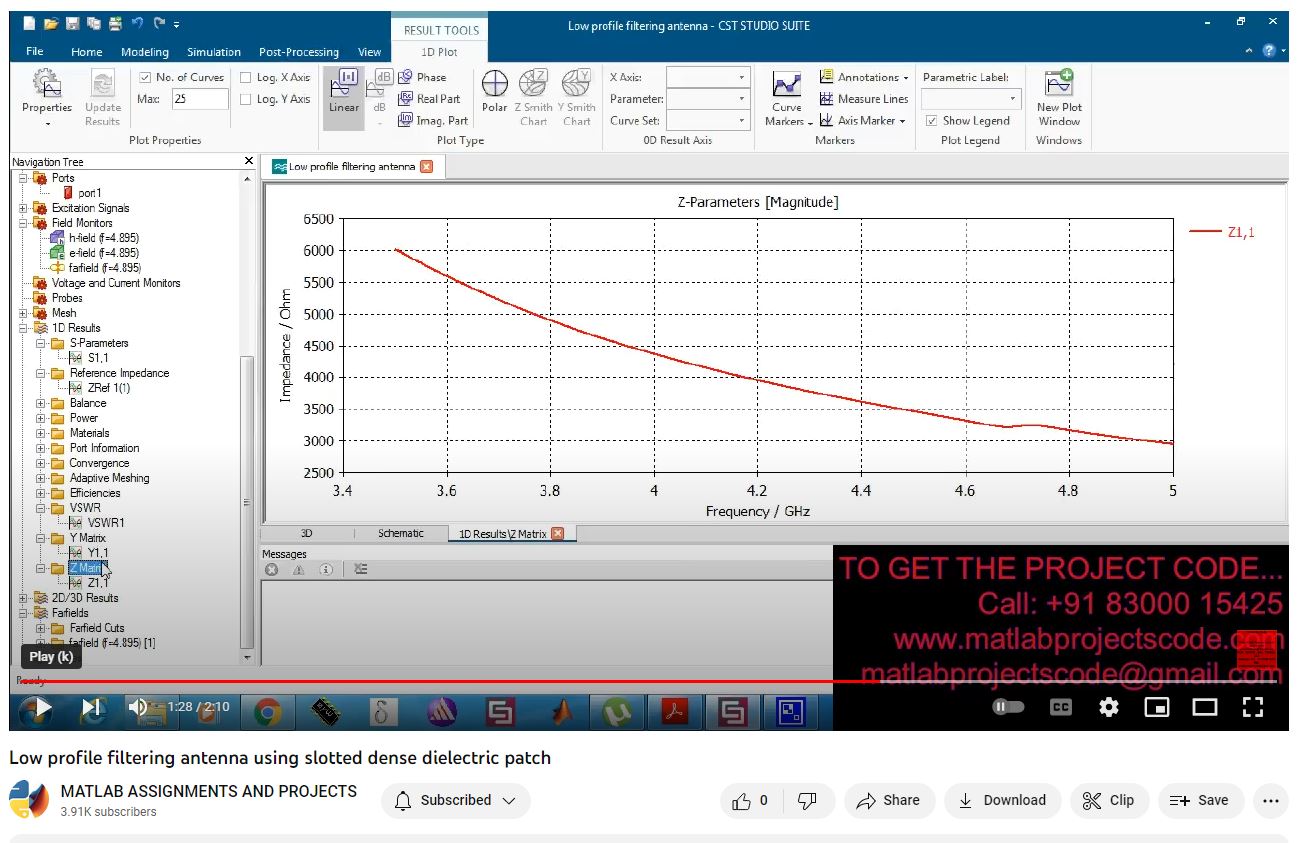Switch to the Post-Processing ribbon tab
The height and width of the screenshot is (843, 1298).
tap(298, 52)
